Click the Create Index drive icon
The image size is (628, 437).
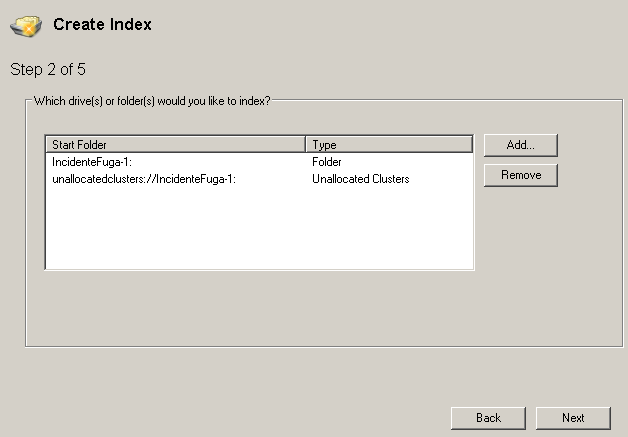(25, 25)
